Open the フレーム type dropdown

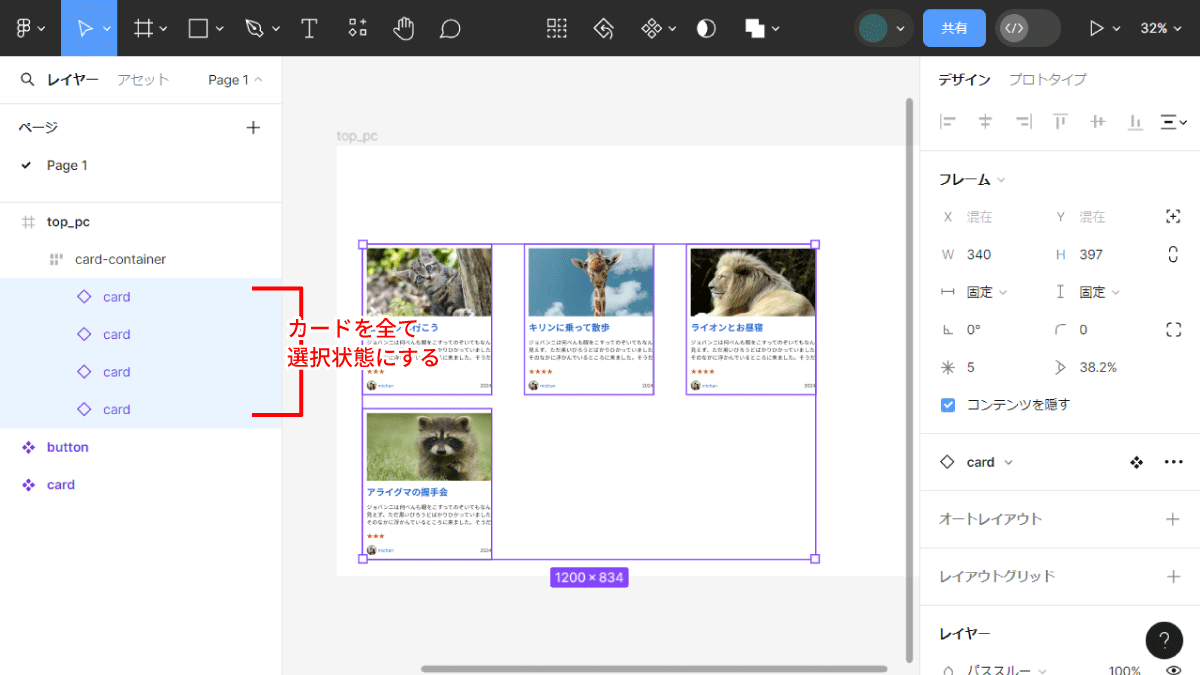[972, 180]
